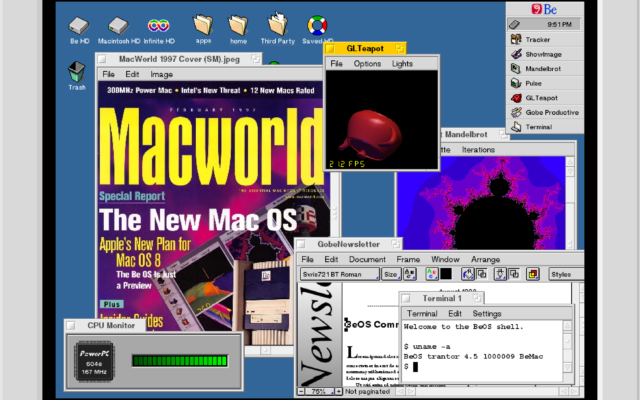The image size is (640, 400).
Task: Open the Be HD disk icon
Action: click(79, 26)
